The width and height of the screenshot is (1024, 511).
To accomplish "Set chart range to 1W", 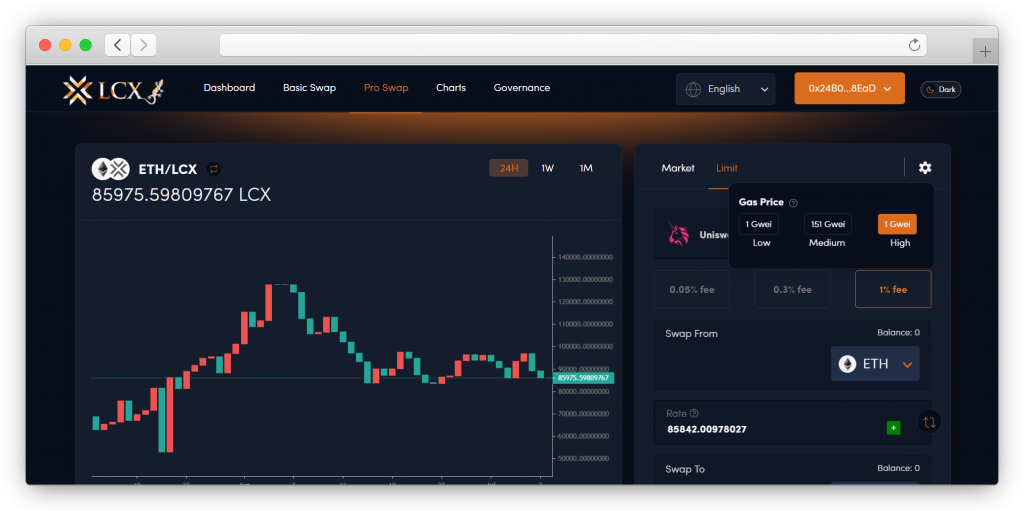I will tap(547, 168).
